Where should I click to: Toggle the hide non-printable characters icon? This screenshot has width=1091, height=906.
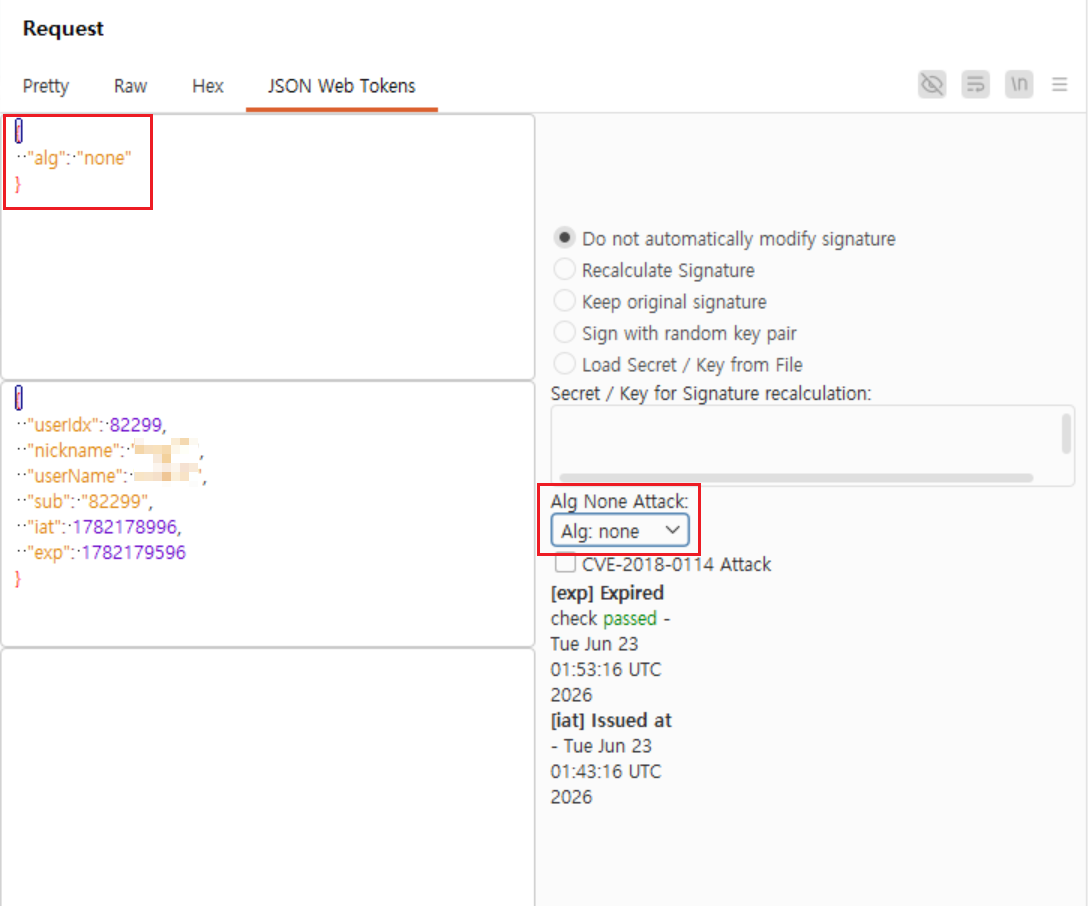point(932,85)
